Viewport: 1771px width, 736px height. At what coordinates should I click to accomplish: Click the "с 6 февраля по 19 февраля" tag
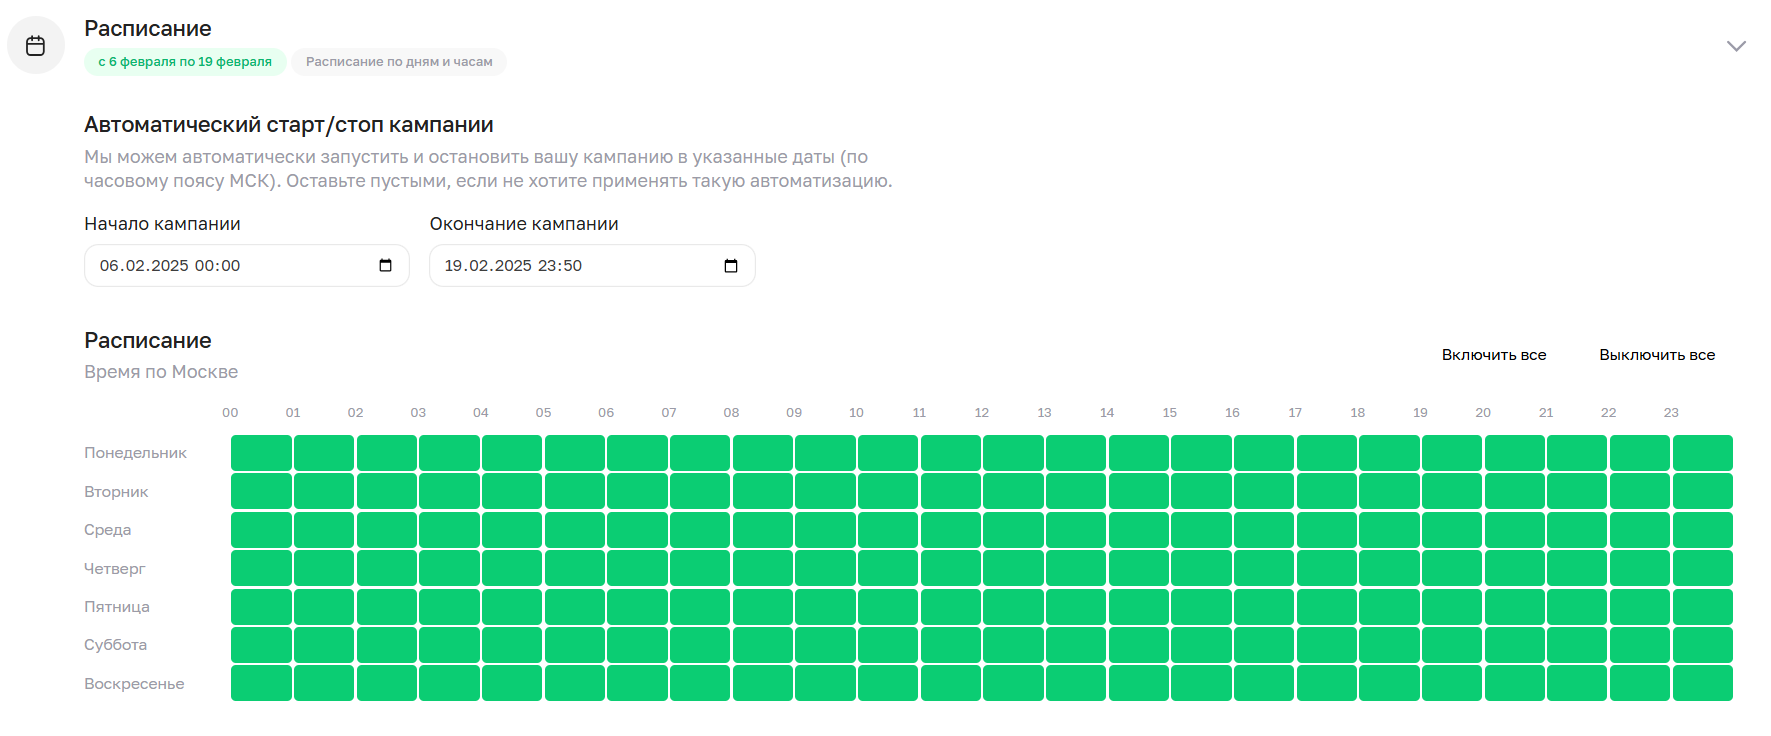click(185, 62)
